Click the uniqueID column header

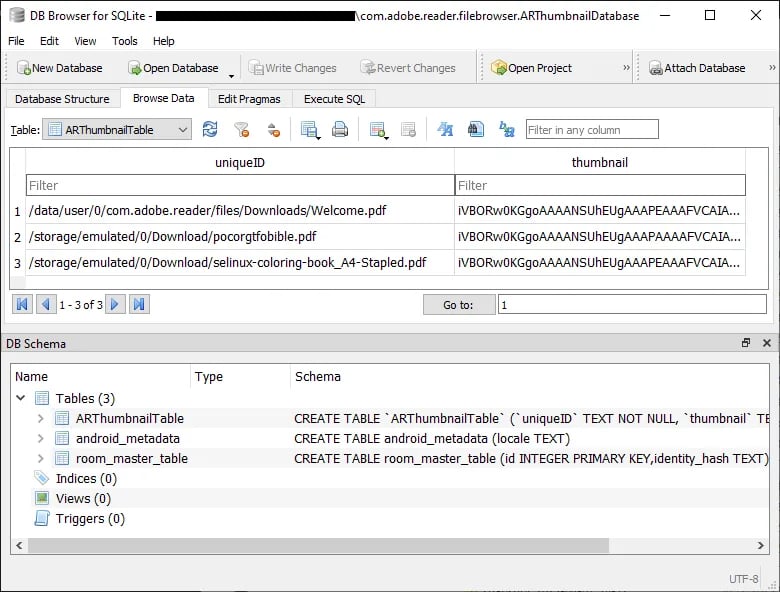click(x=240, y=162)
